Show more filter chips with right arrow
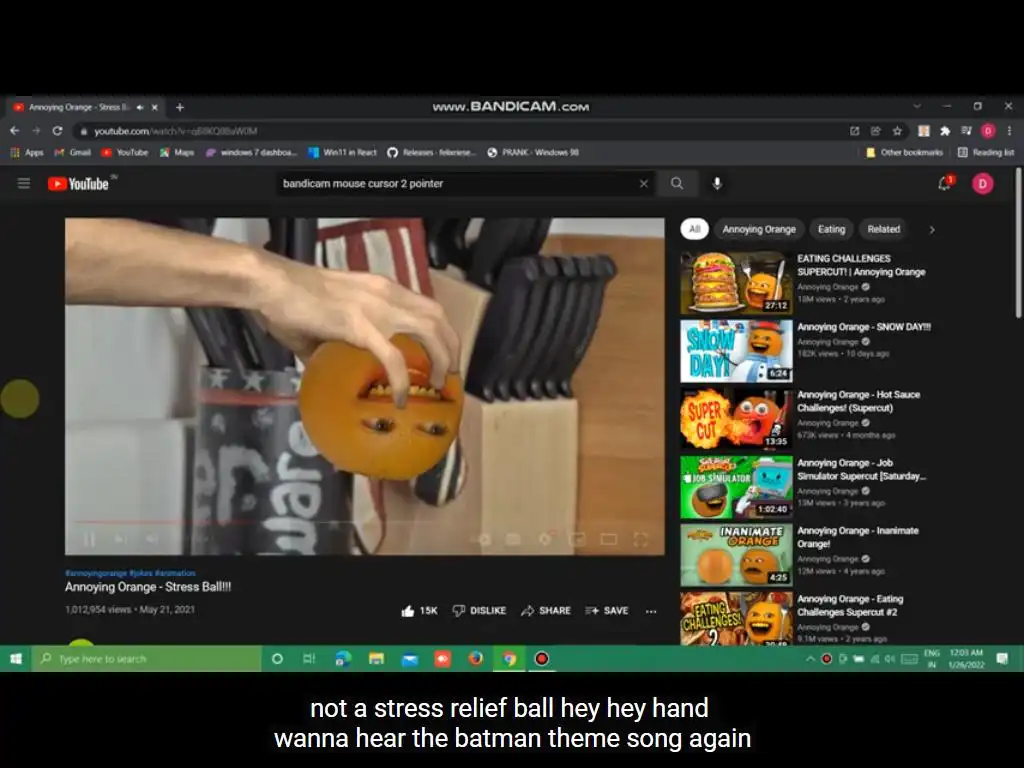Viewport: 1024px width, 768px height. (x=932, y=230)
